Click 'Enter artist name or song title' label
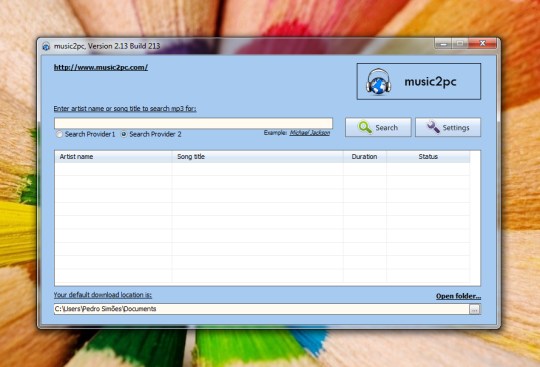Screen dimensions: 540x367 coord(125,108)
